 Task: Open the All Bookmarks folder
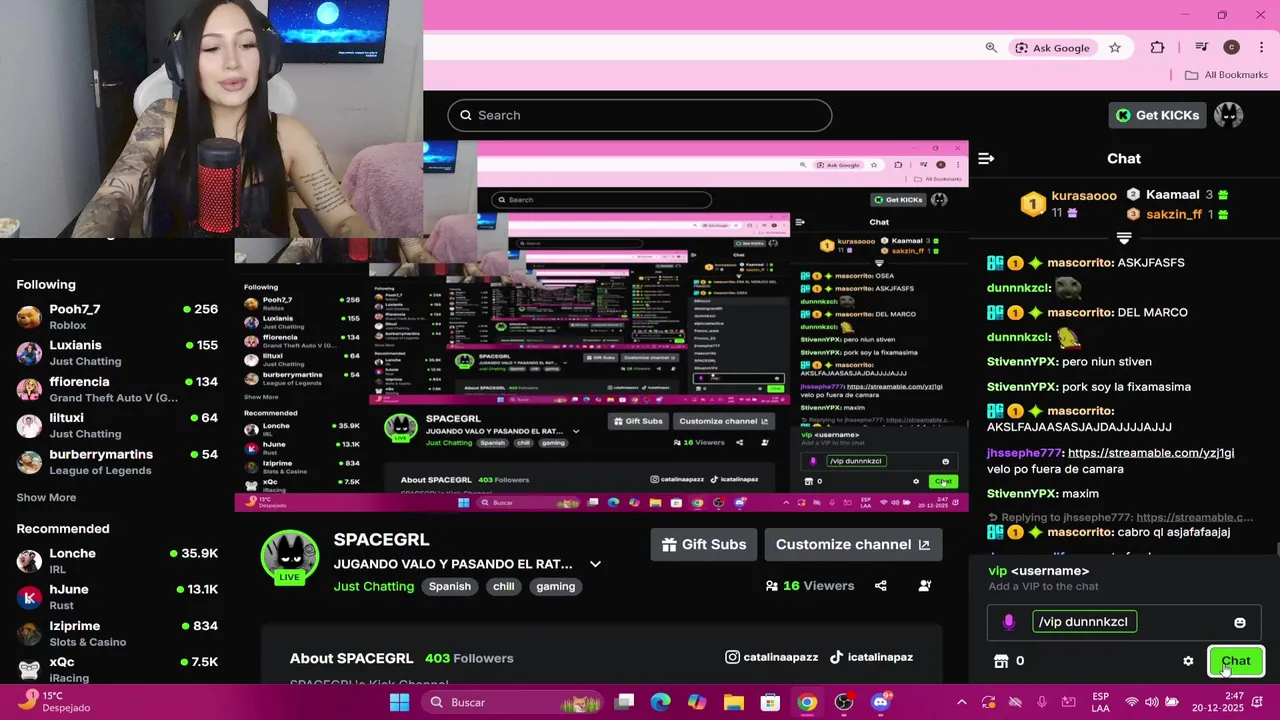(1226, 75)
